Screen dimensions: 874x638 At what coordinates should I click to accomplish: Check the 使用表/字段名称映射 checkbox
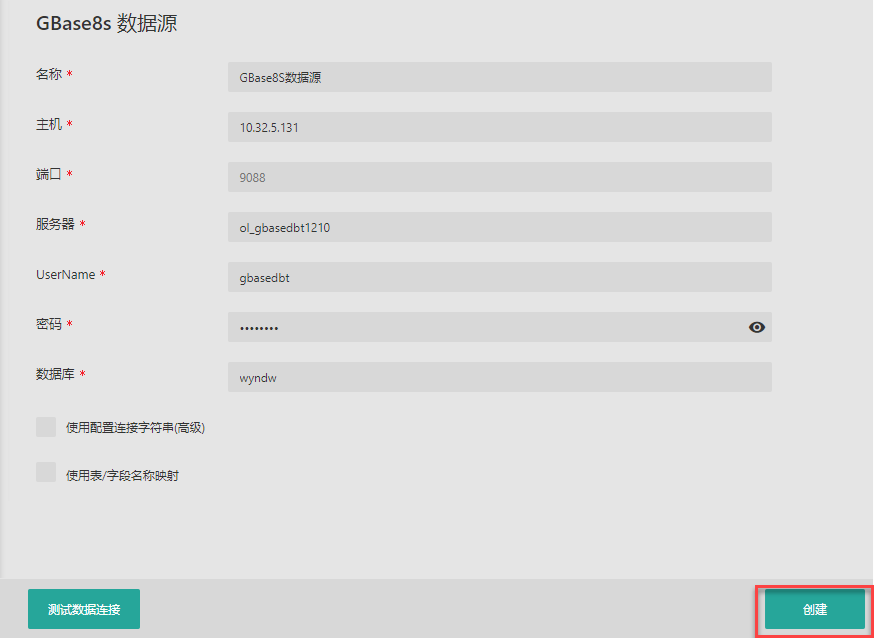(46, 472)
